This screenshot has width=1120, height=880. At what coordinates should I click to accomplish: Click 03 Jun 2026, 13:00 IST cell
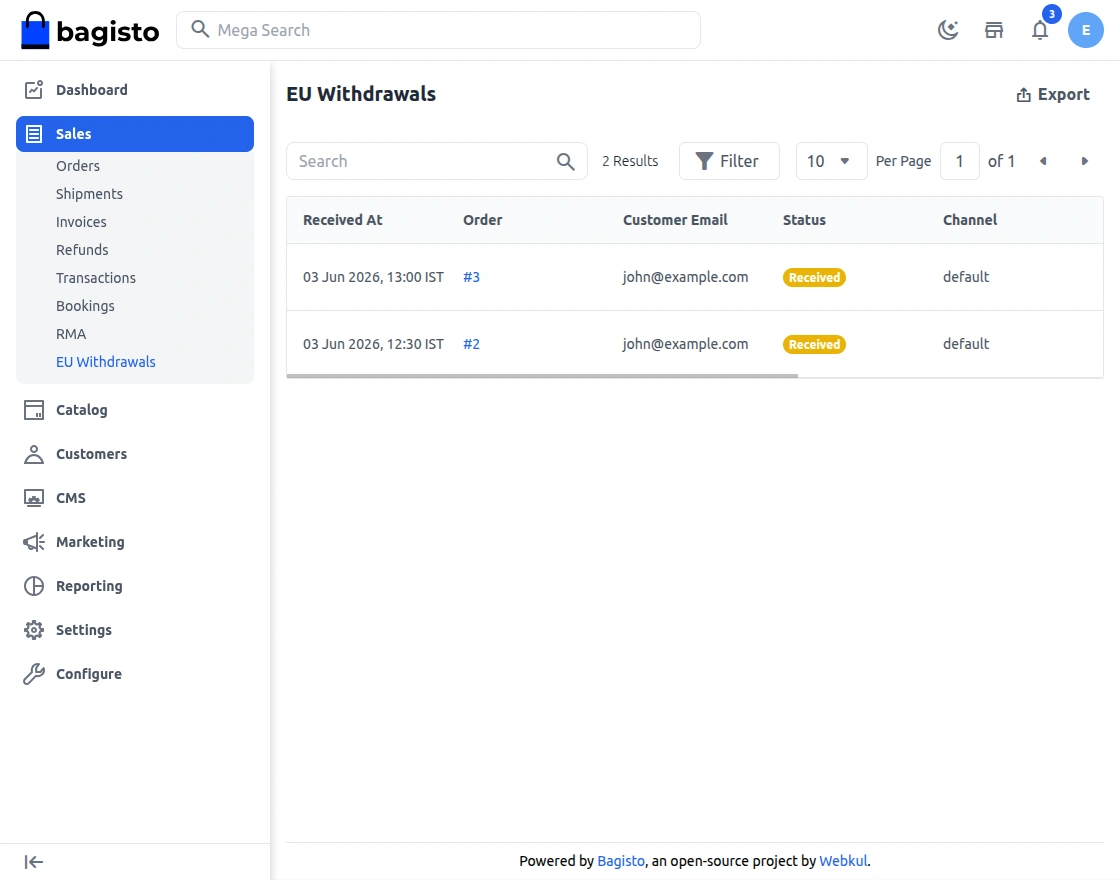point(373,277)
